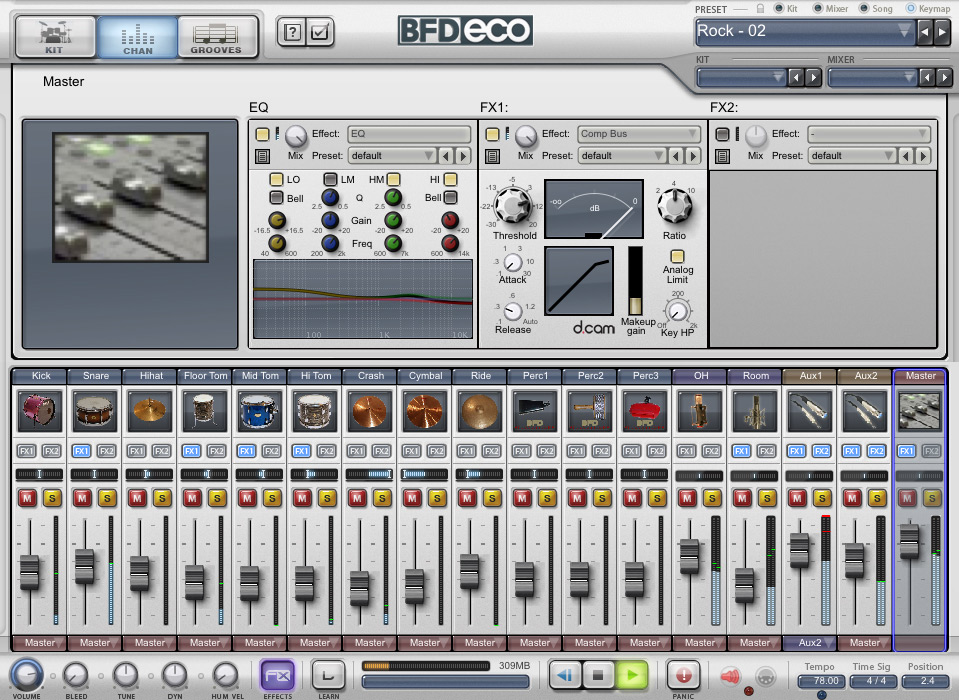Switch to the KIT page tab
This screenshot has height=700, width=959.
tap(55, 37)
